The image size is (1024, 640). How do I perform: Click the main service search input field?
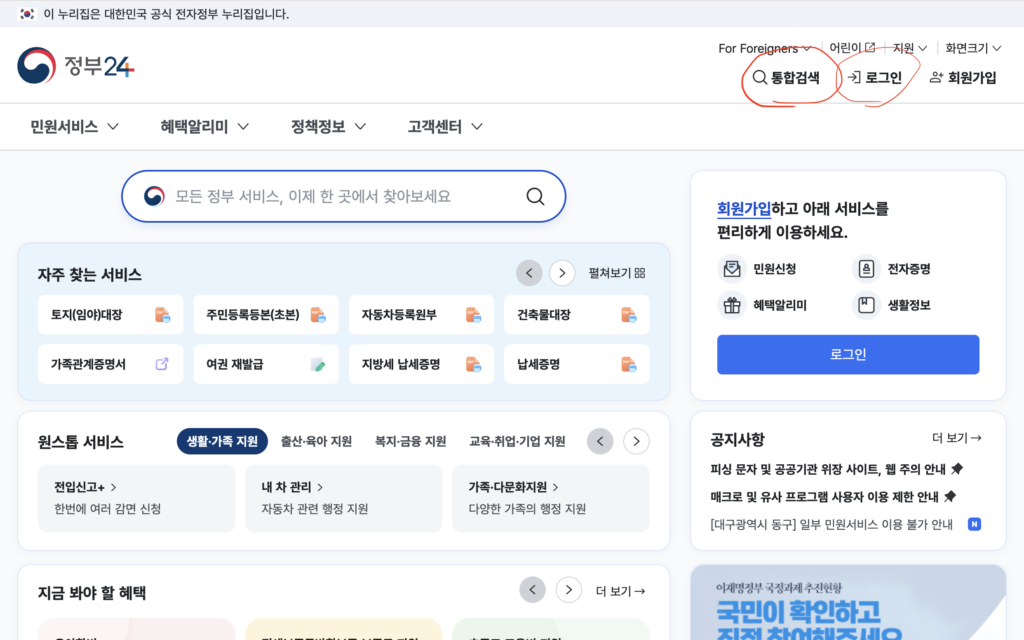340,196
